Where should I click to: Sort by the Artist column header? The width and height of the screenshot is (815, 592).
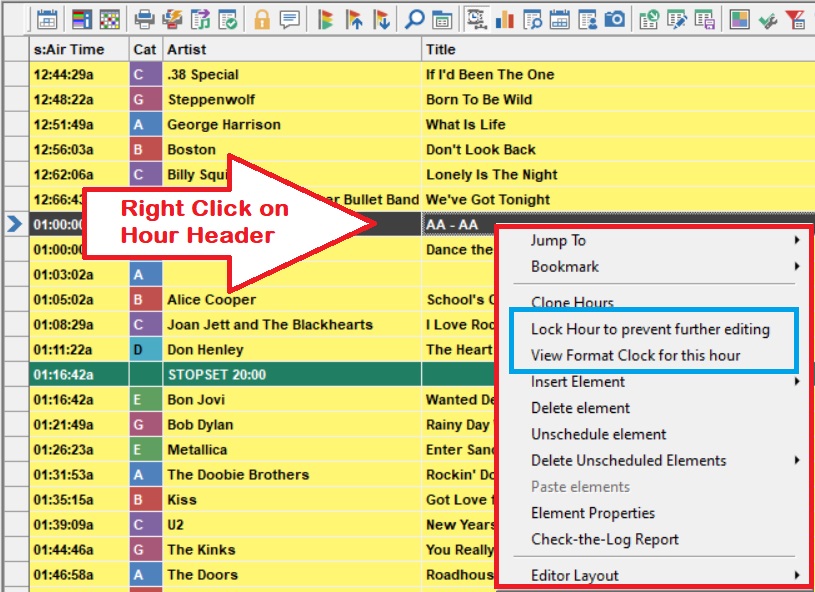pyautogui.click(x=292, y=49)
